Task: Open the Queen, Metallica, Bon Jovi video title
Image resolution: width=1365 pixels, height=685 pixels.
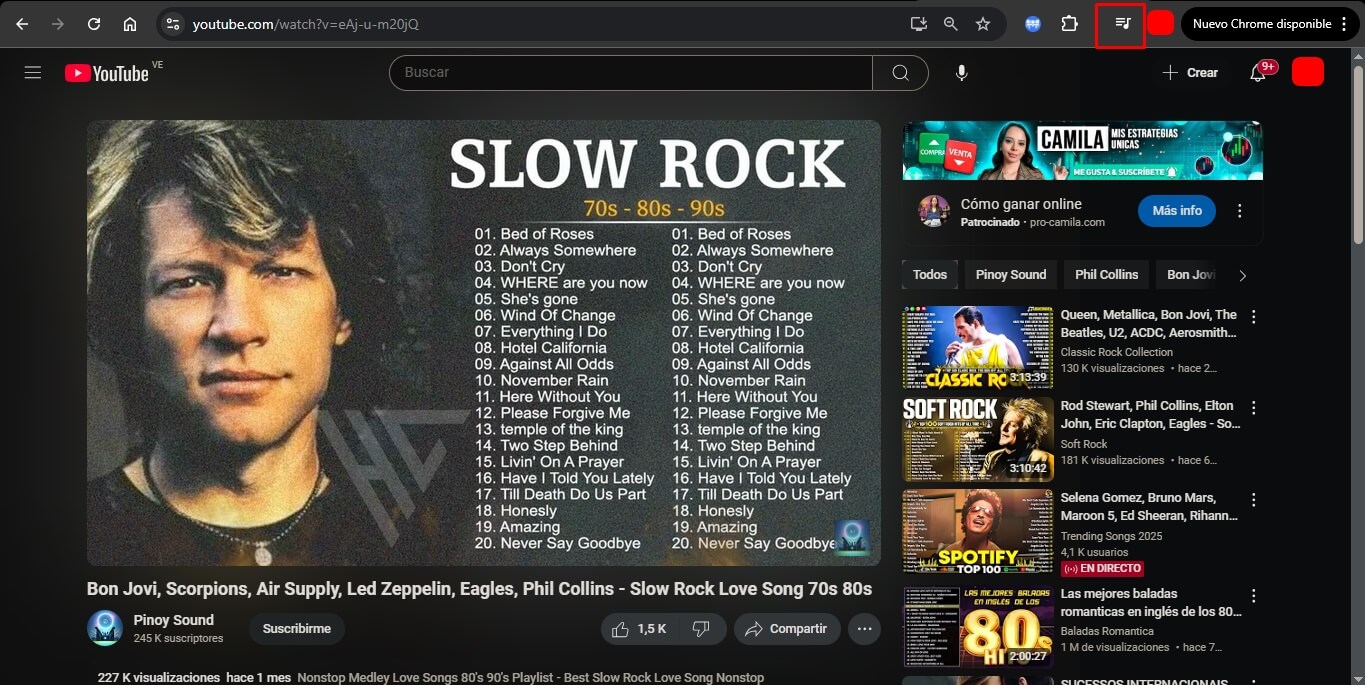Action: click(x=1149, y=324)
